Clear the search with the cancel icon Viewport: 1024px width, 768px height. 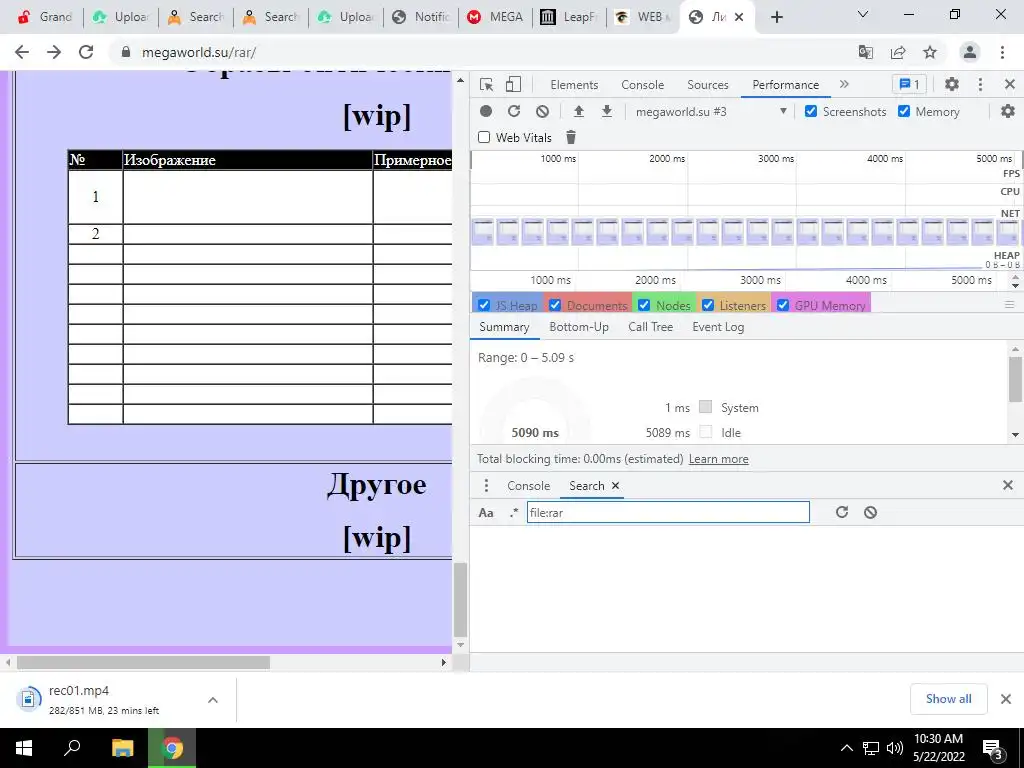coord(870,512)
